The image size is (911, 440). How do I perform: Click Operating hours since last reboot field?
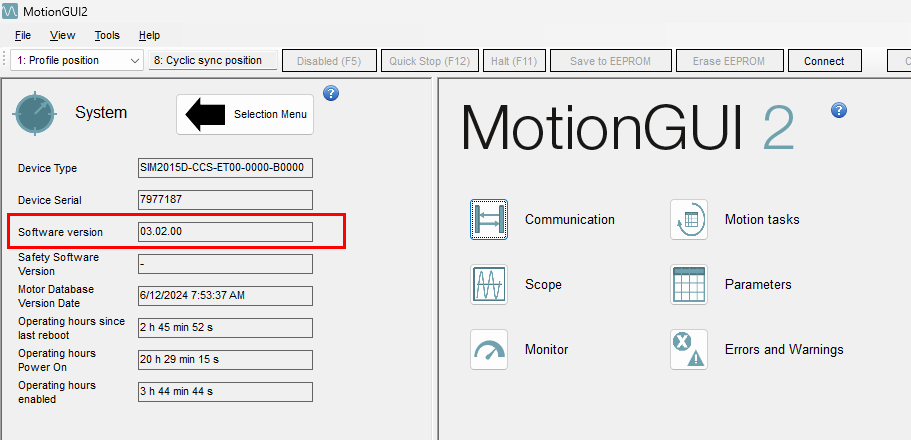[225, 328]
